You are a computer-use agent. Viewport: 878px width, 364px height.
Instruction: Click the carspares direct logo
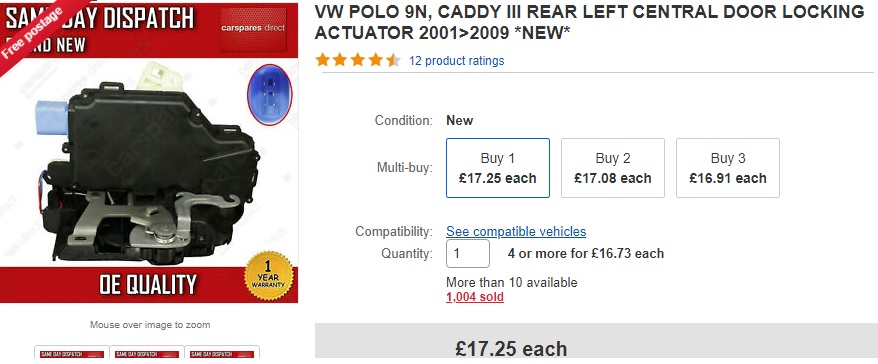(x=253, y=29)
